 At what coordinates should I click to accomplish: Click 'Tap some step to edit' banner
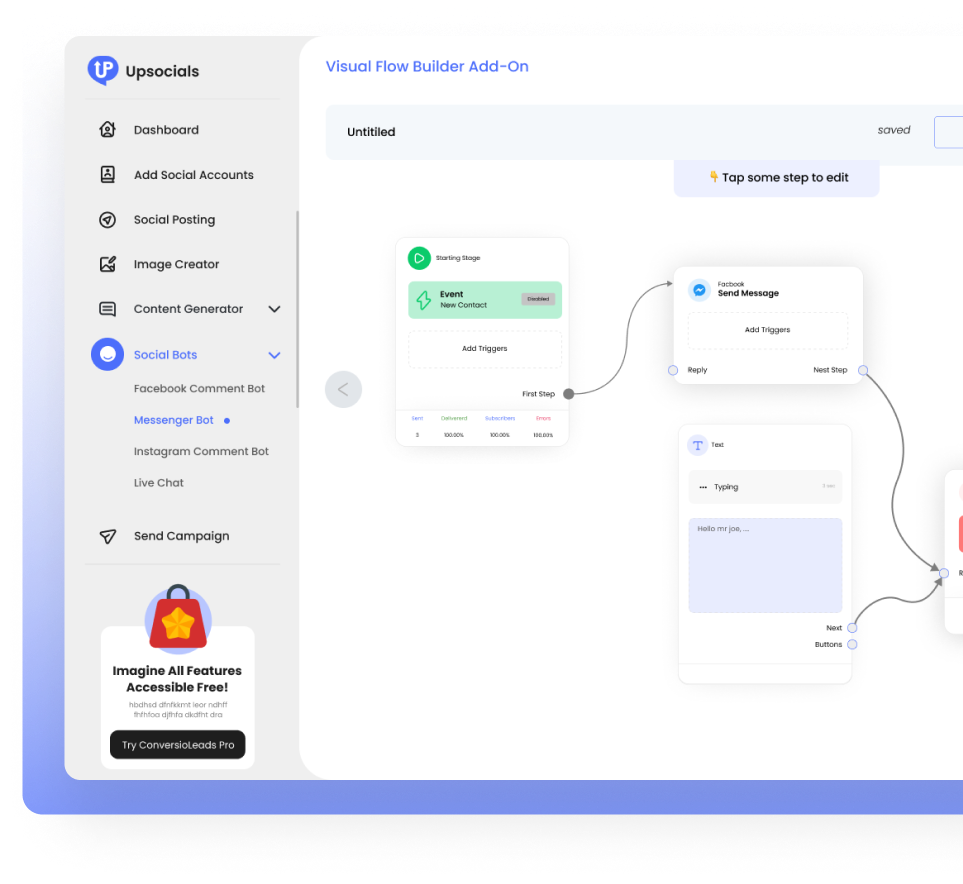click(776, 178)
